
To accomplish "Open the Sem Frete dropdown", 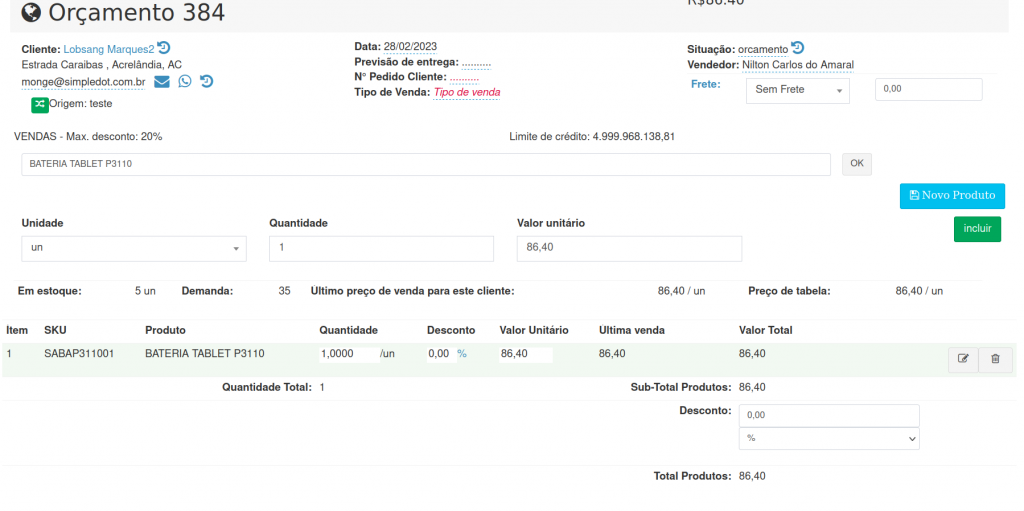I will [797, 90].
